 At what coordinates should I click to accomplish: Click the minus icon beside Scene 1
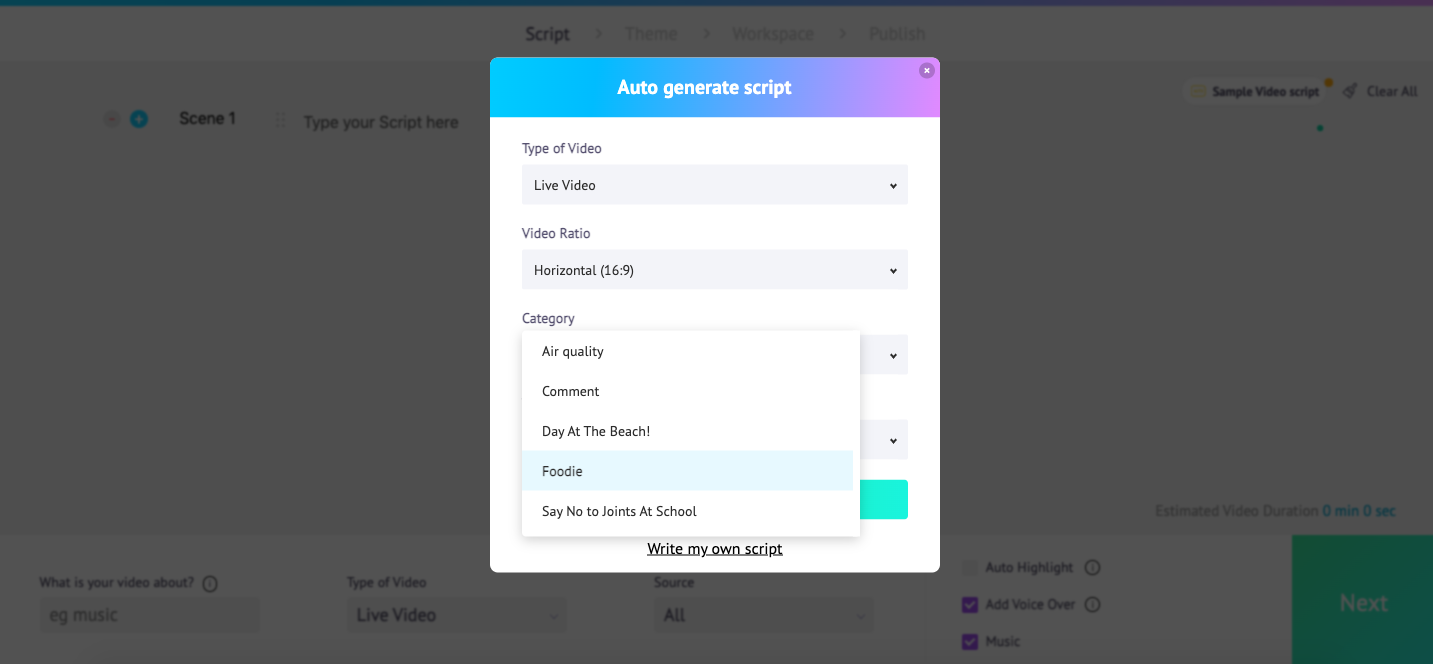(112, 118)
